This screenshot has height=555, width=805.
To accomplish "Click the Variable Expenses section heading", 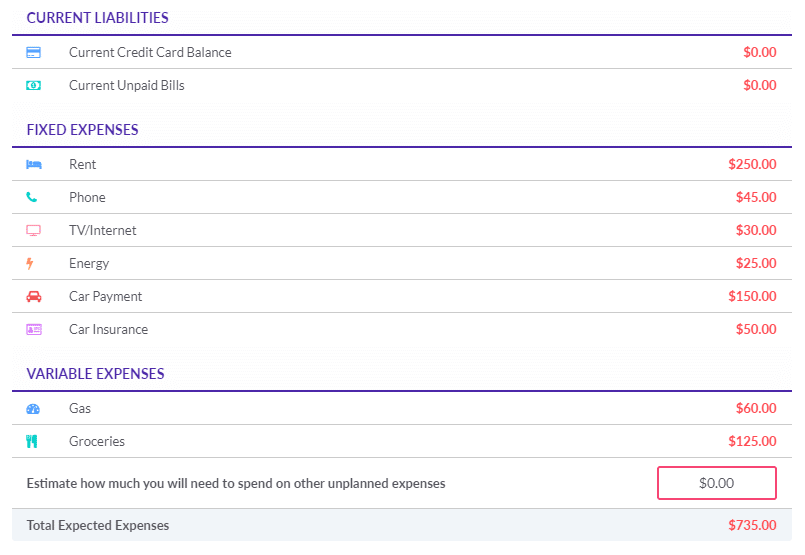I will coord(95,374).
